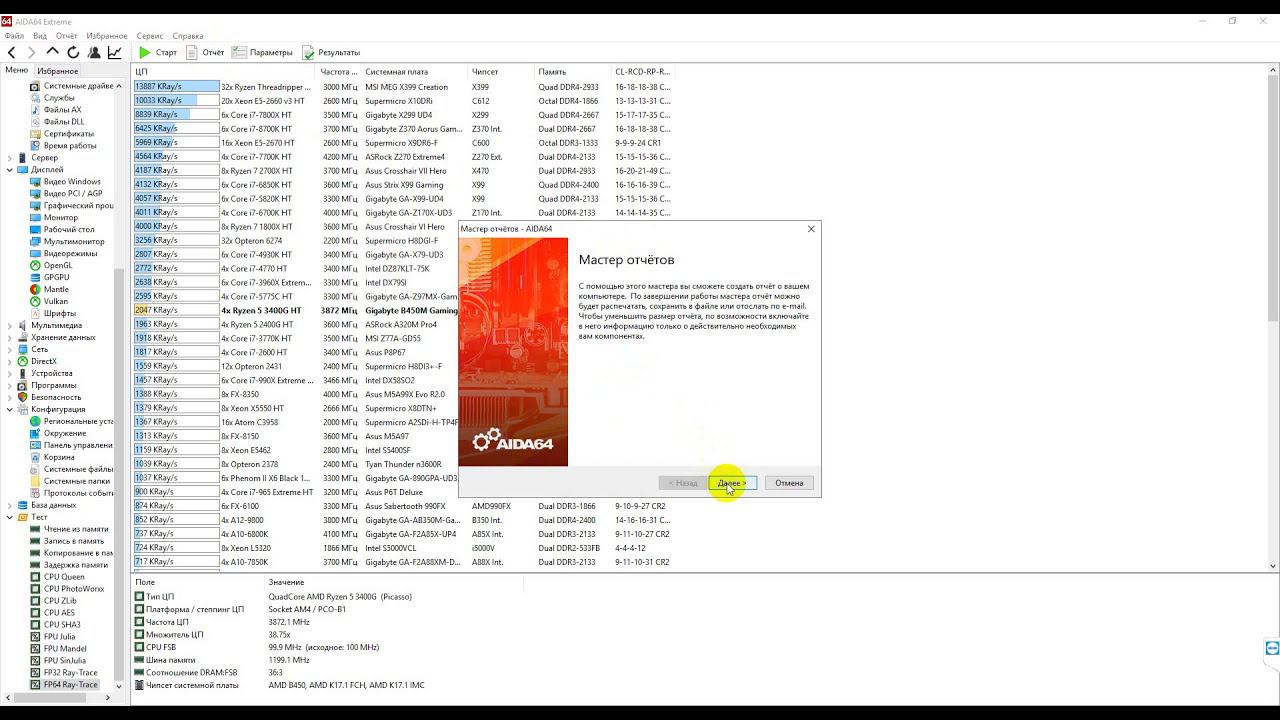Click the Службы icon in the tree

(x=35, y=98)
